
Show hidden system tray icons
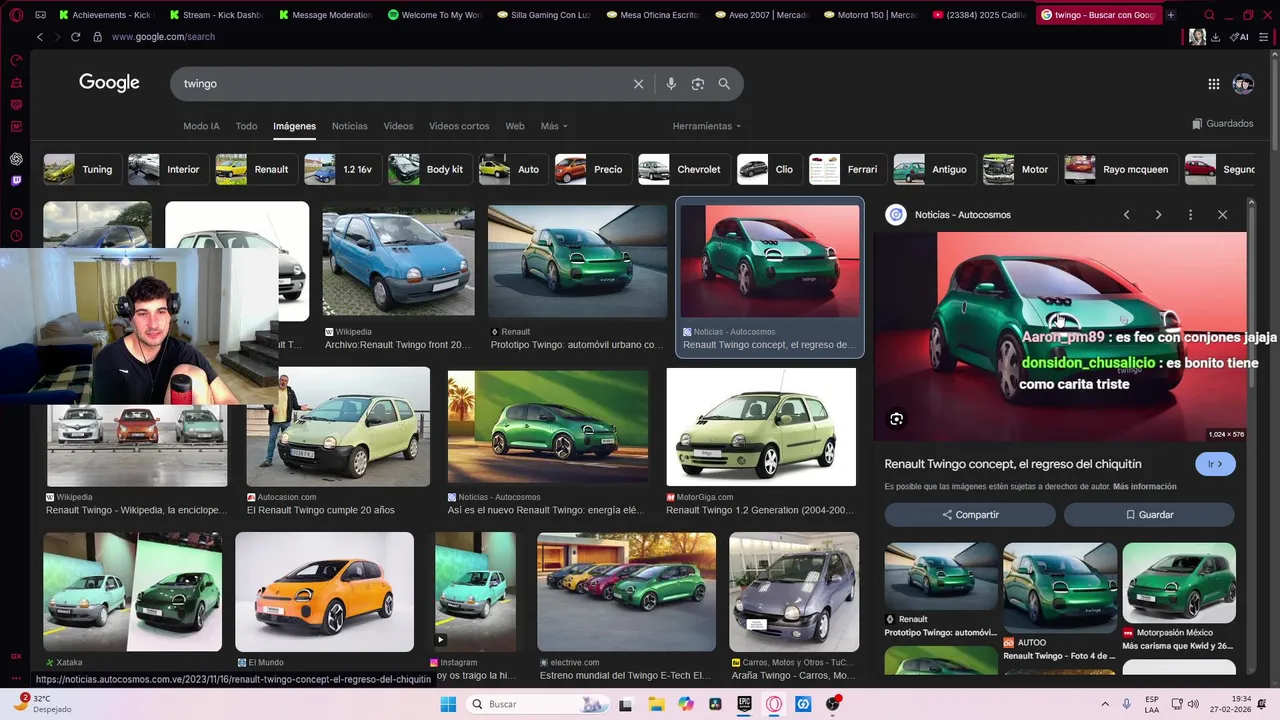tap(1104, 704)
